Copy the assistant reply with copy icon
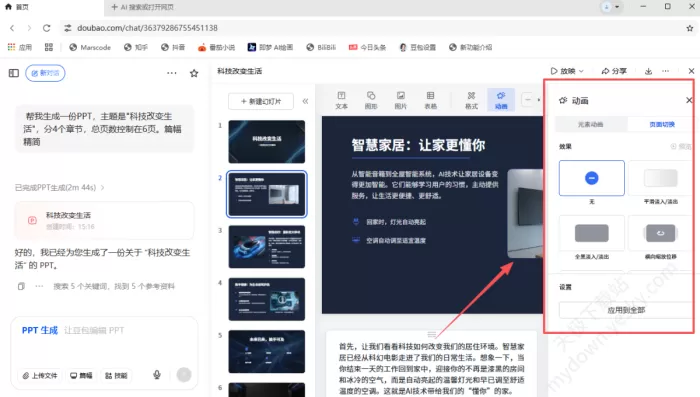700x397 pixels. pyautogui.click(x=21, y=286)
